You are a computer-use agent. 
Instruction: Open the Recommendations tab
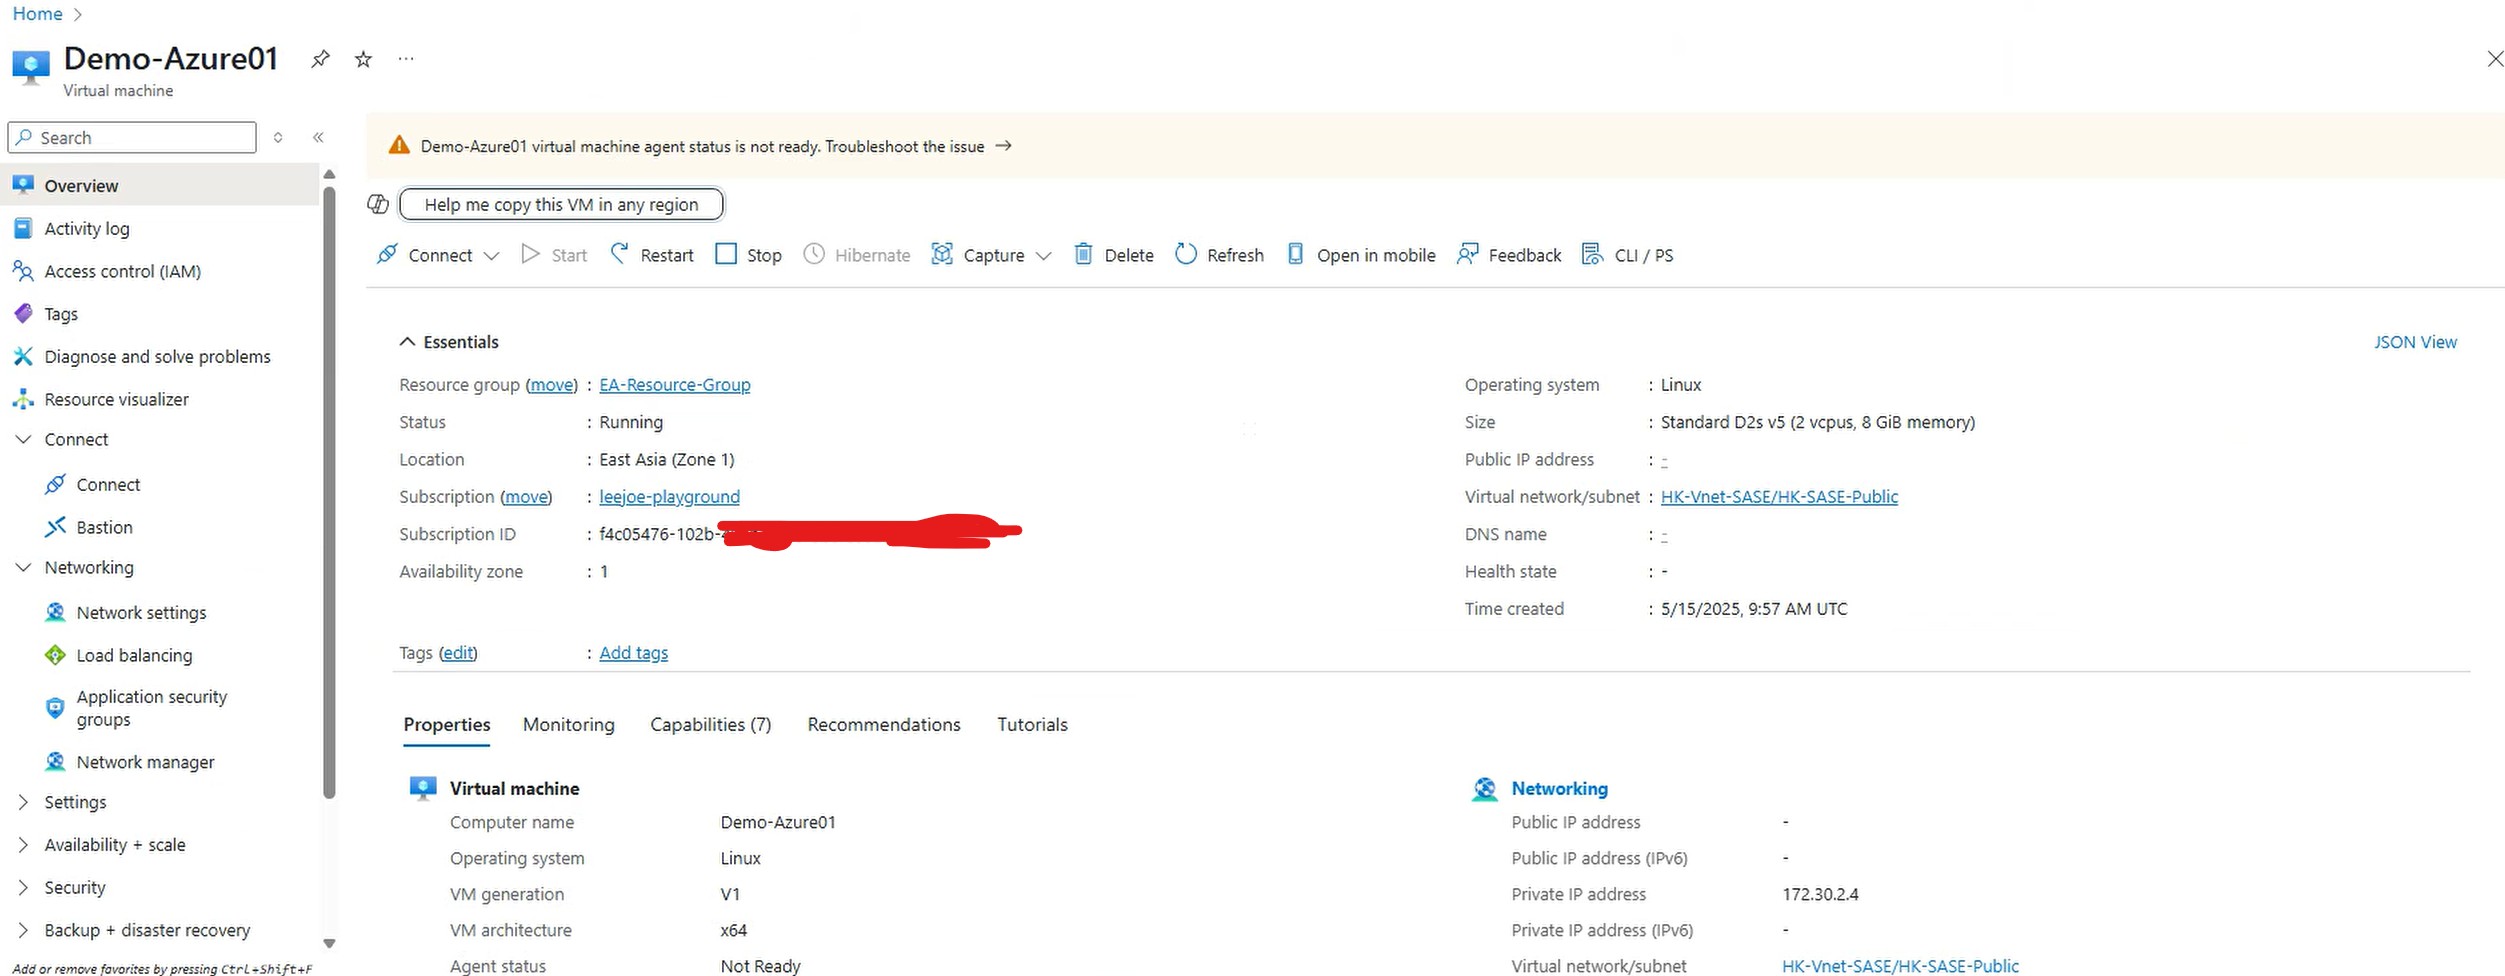click(x=884, y=724)
